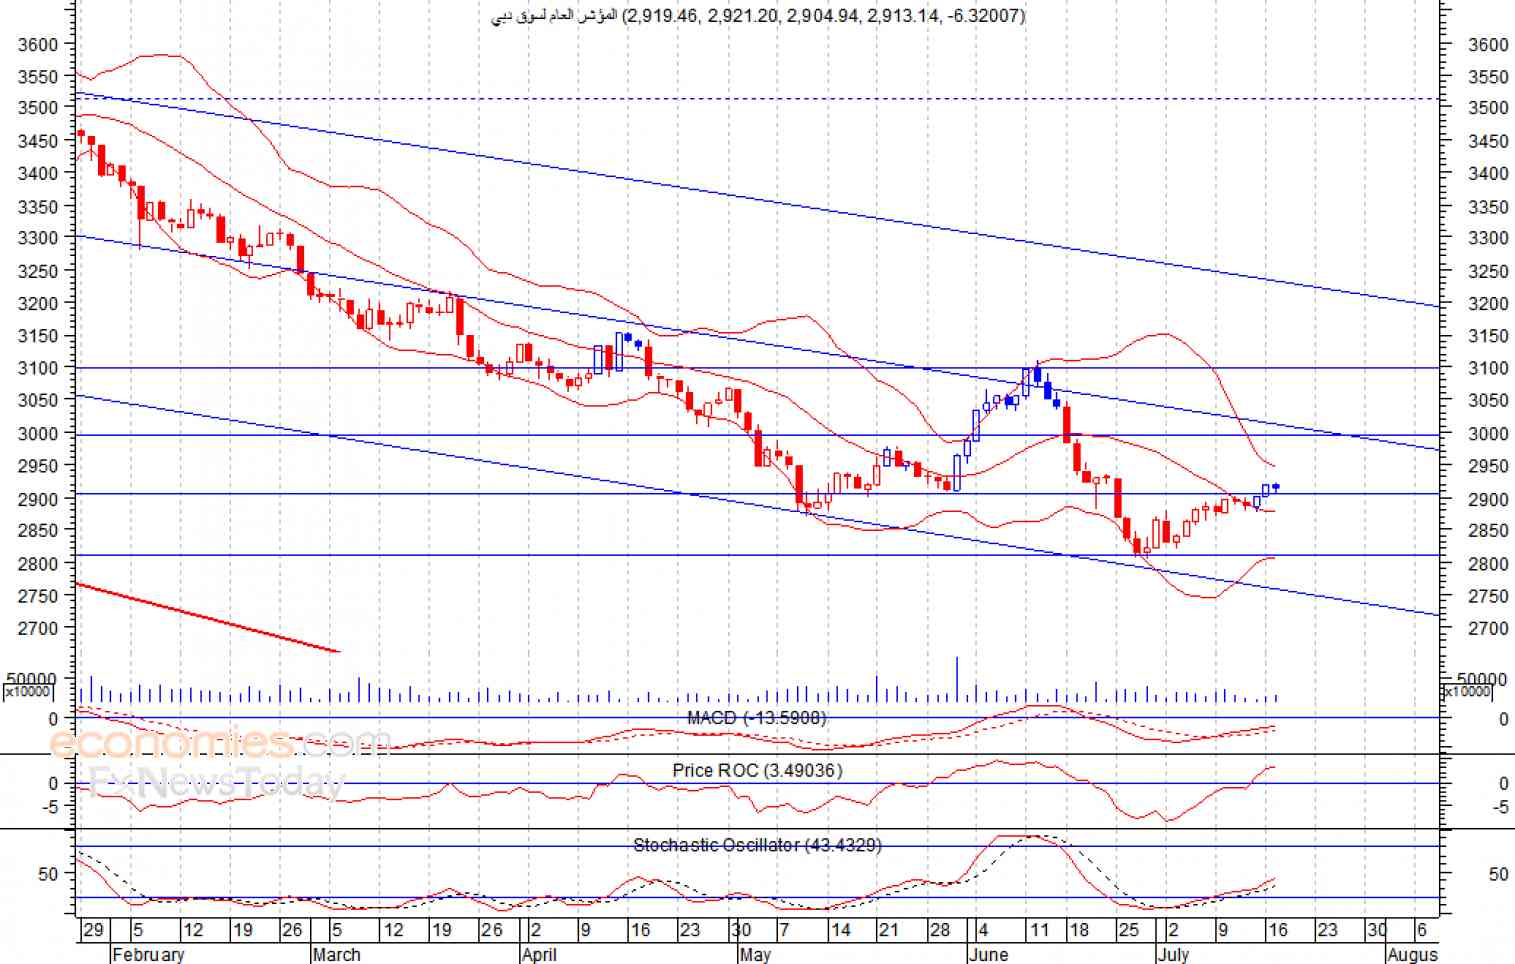The image size is (1515, 964).
Task: Click the 11 date label in June
Action: point(1040,930)
